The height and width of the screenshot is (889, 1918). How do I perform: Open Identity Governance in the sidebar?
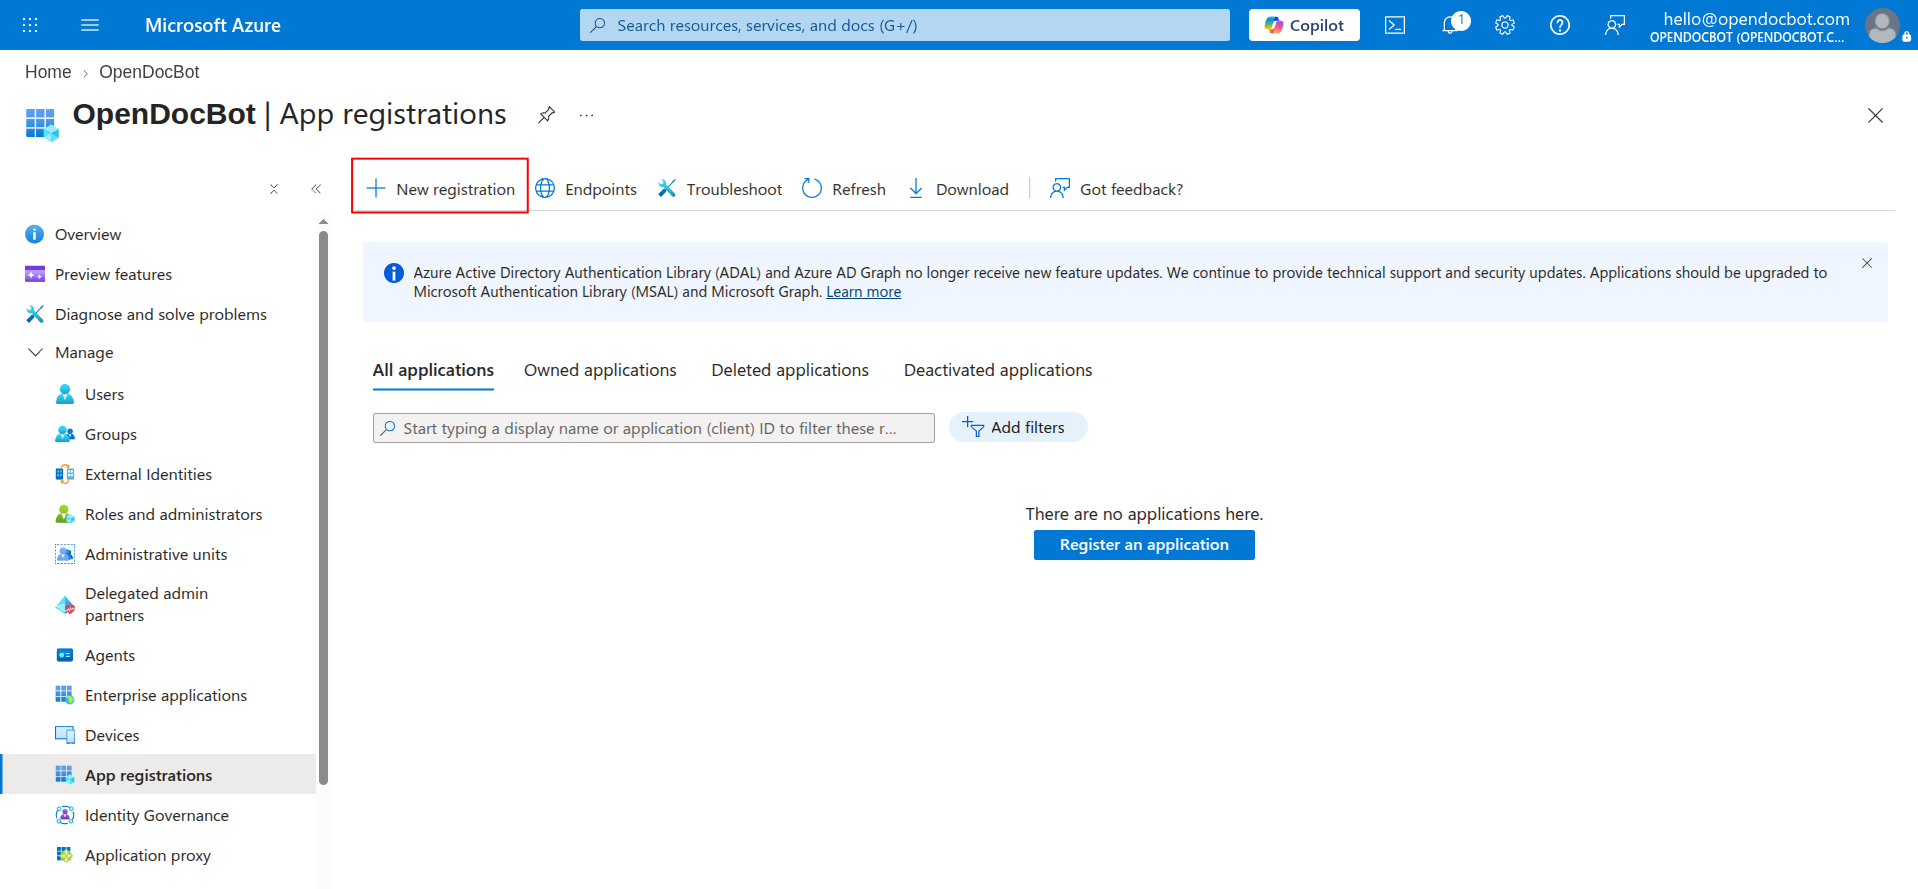click(142, 815)
